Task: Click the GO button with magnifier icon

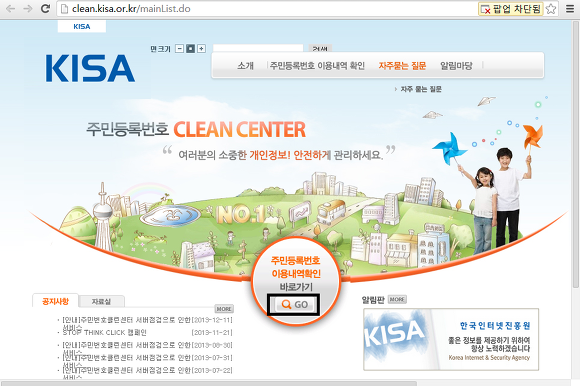Action: pyautogui.click(x=294, y=305)
